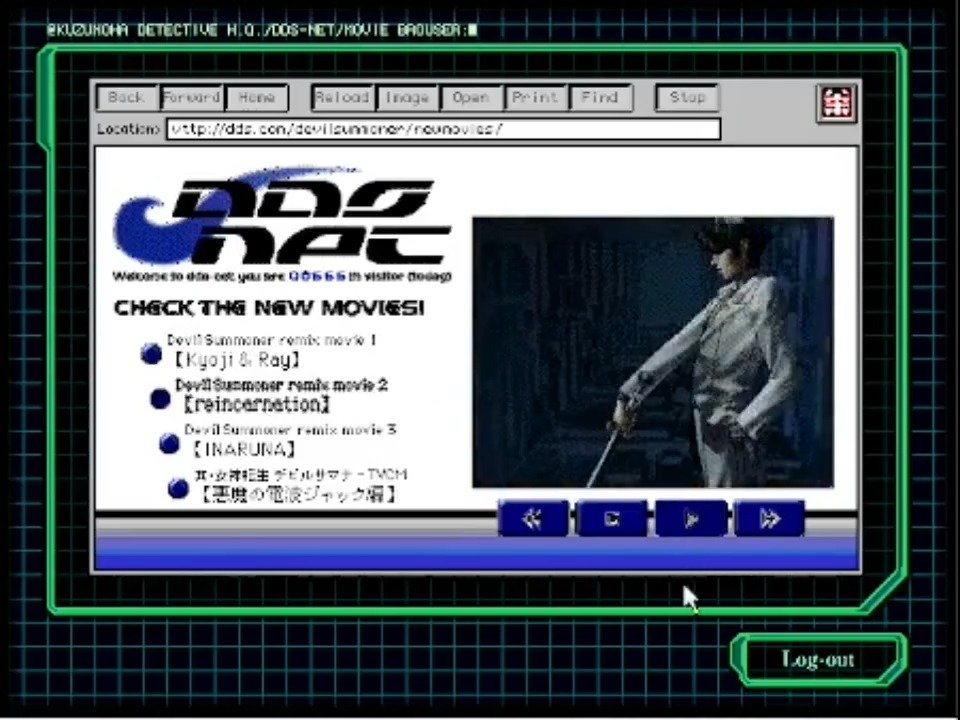Viewport: 960px width, 720px height.
Task: Click the Find toolbar button
Action: pos(600,98)
